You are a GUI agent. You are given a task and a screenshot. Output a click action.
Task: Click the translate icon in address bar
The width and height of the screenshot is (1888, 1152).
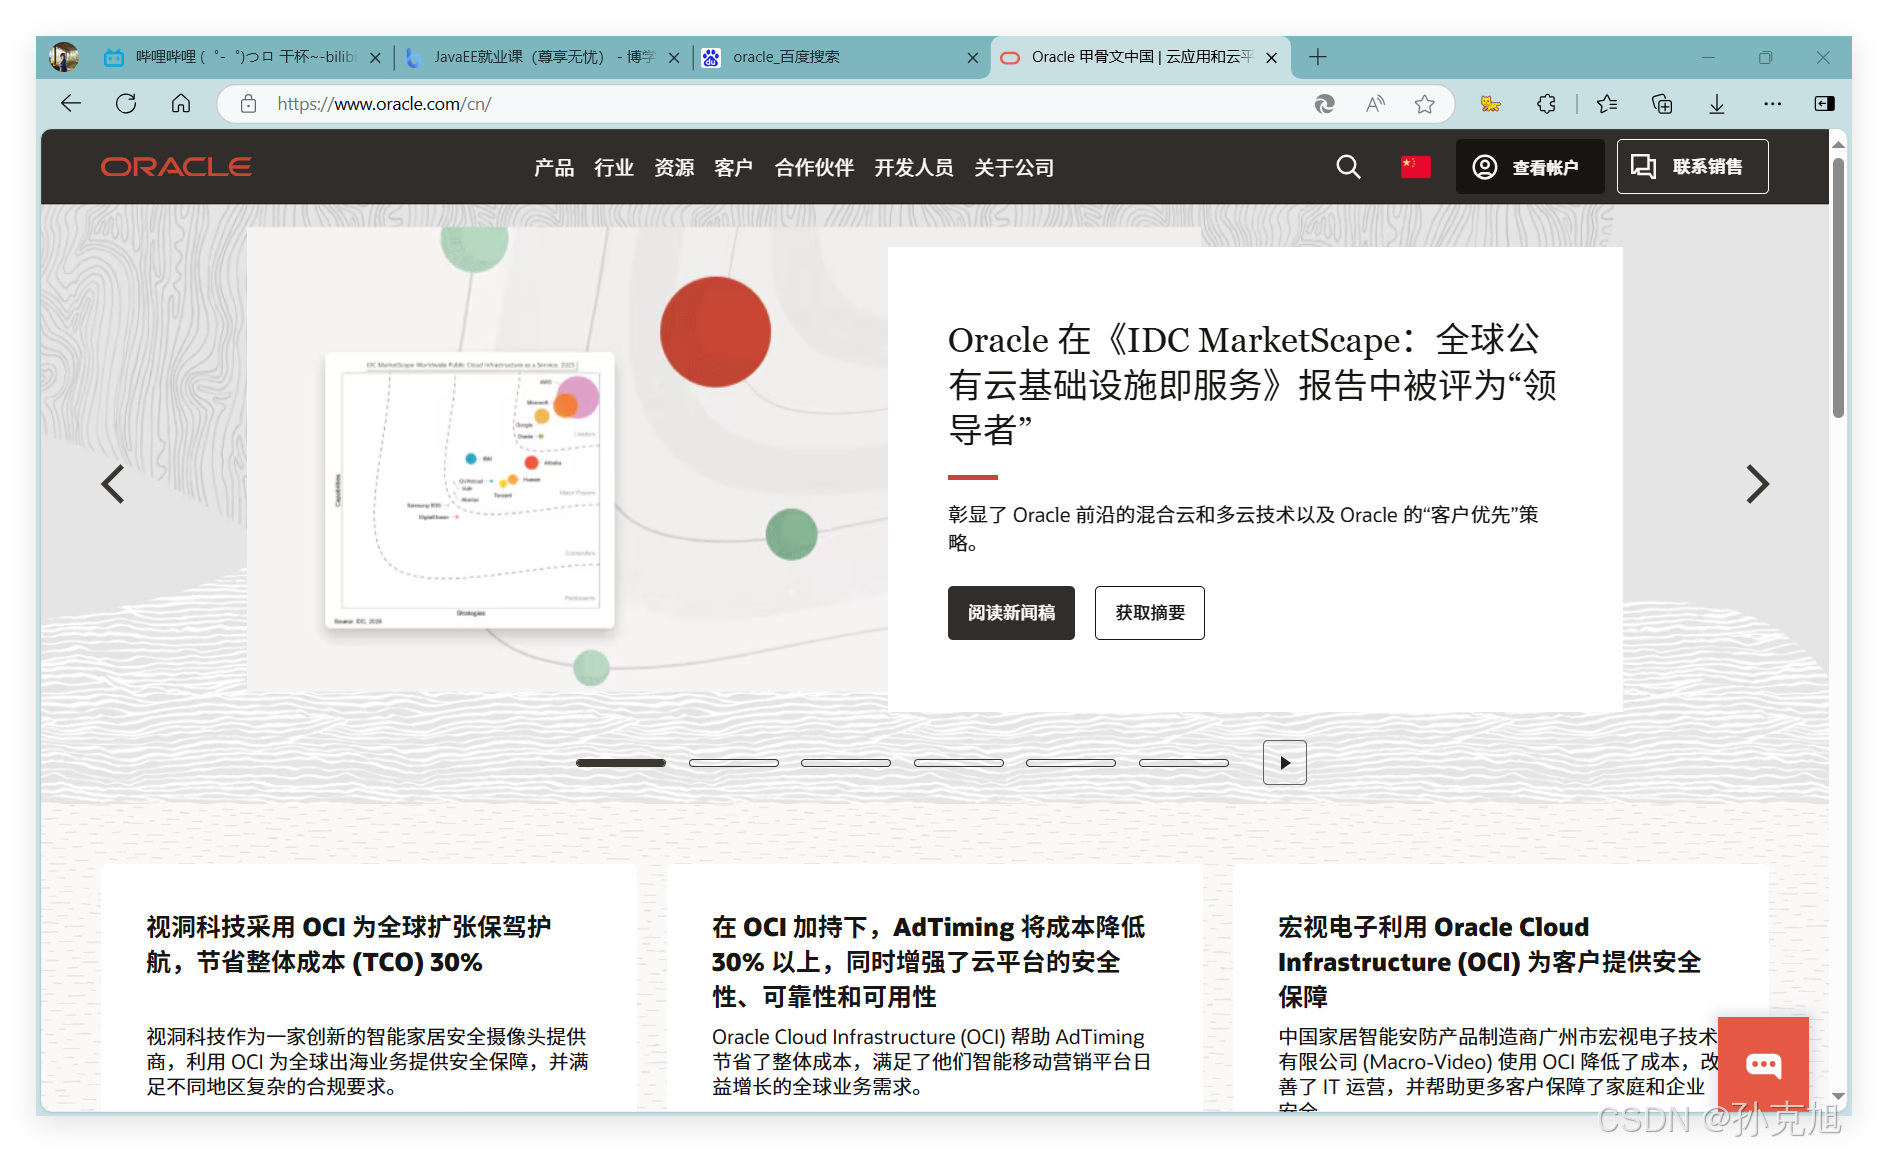point(1325,104)
